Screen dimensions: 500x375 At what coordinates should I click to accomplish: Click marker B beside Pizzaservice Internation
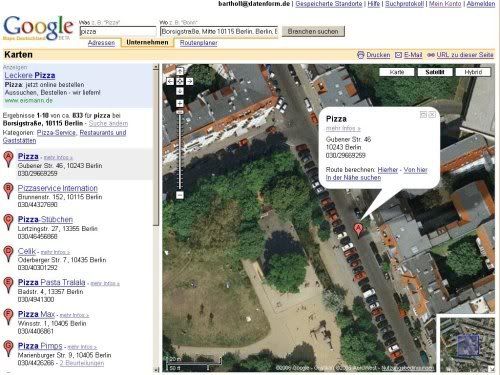coord(8,191)
